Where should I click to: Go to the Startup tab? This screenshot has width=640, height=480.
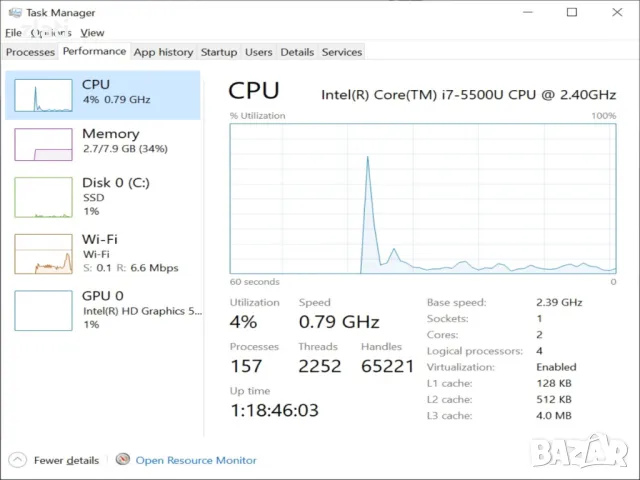tap(219, 52)
